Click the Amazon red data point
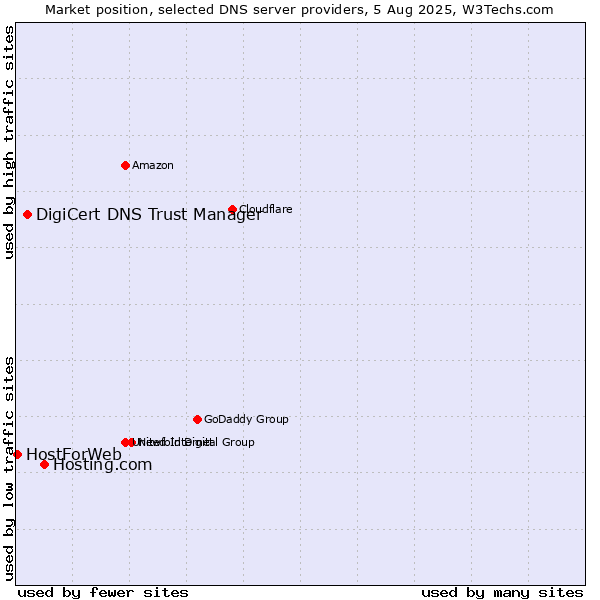The width and height of the screenshot is (600, 600). click(x=125, y=165)
